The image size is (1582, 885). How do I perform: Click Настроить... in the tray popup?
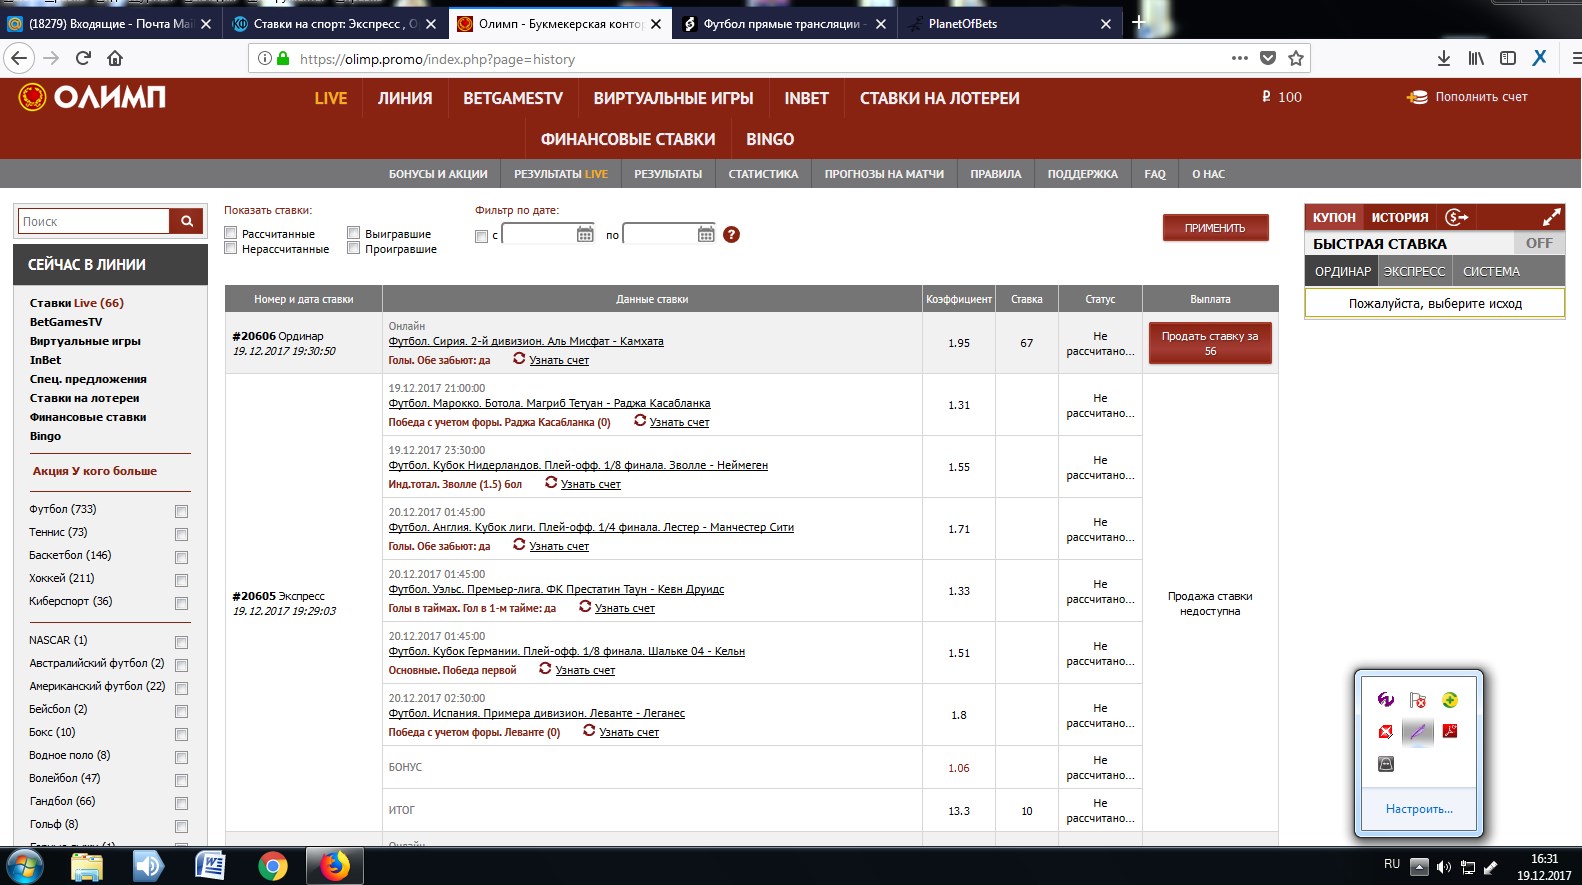(x=1419, y=809)
